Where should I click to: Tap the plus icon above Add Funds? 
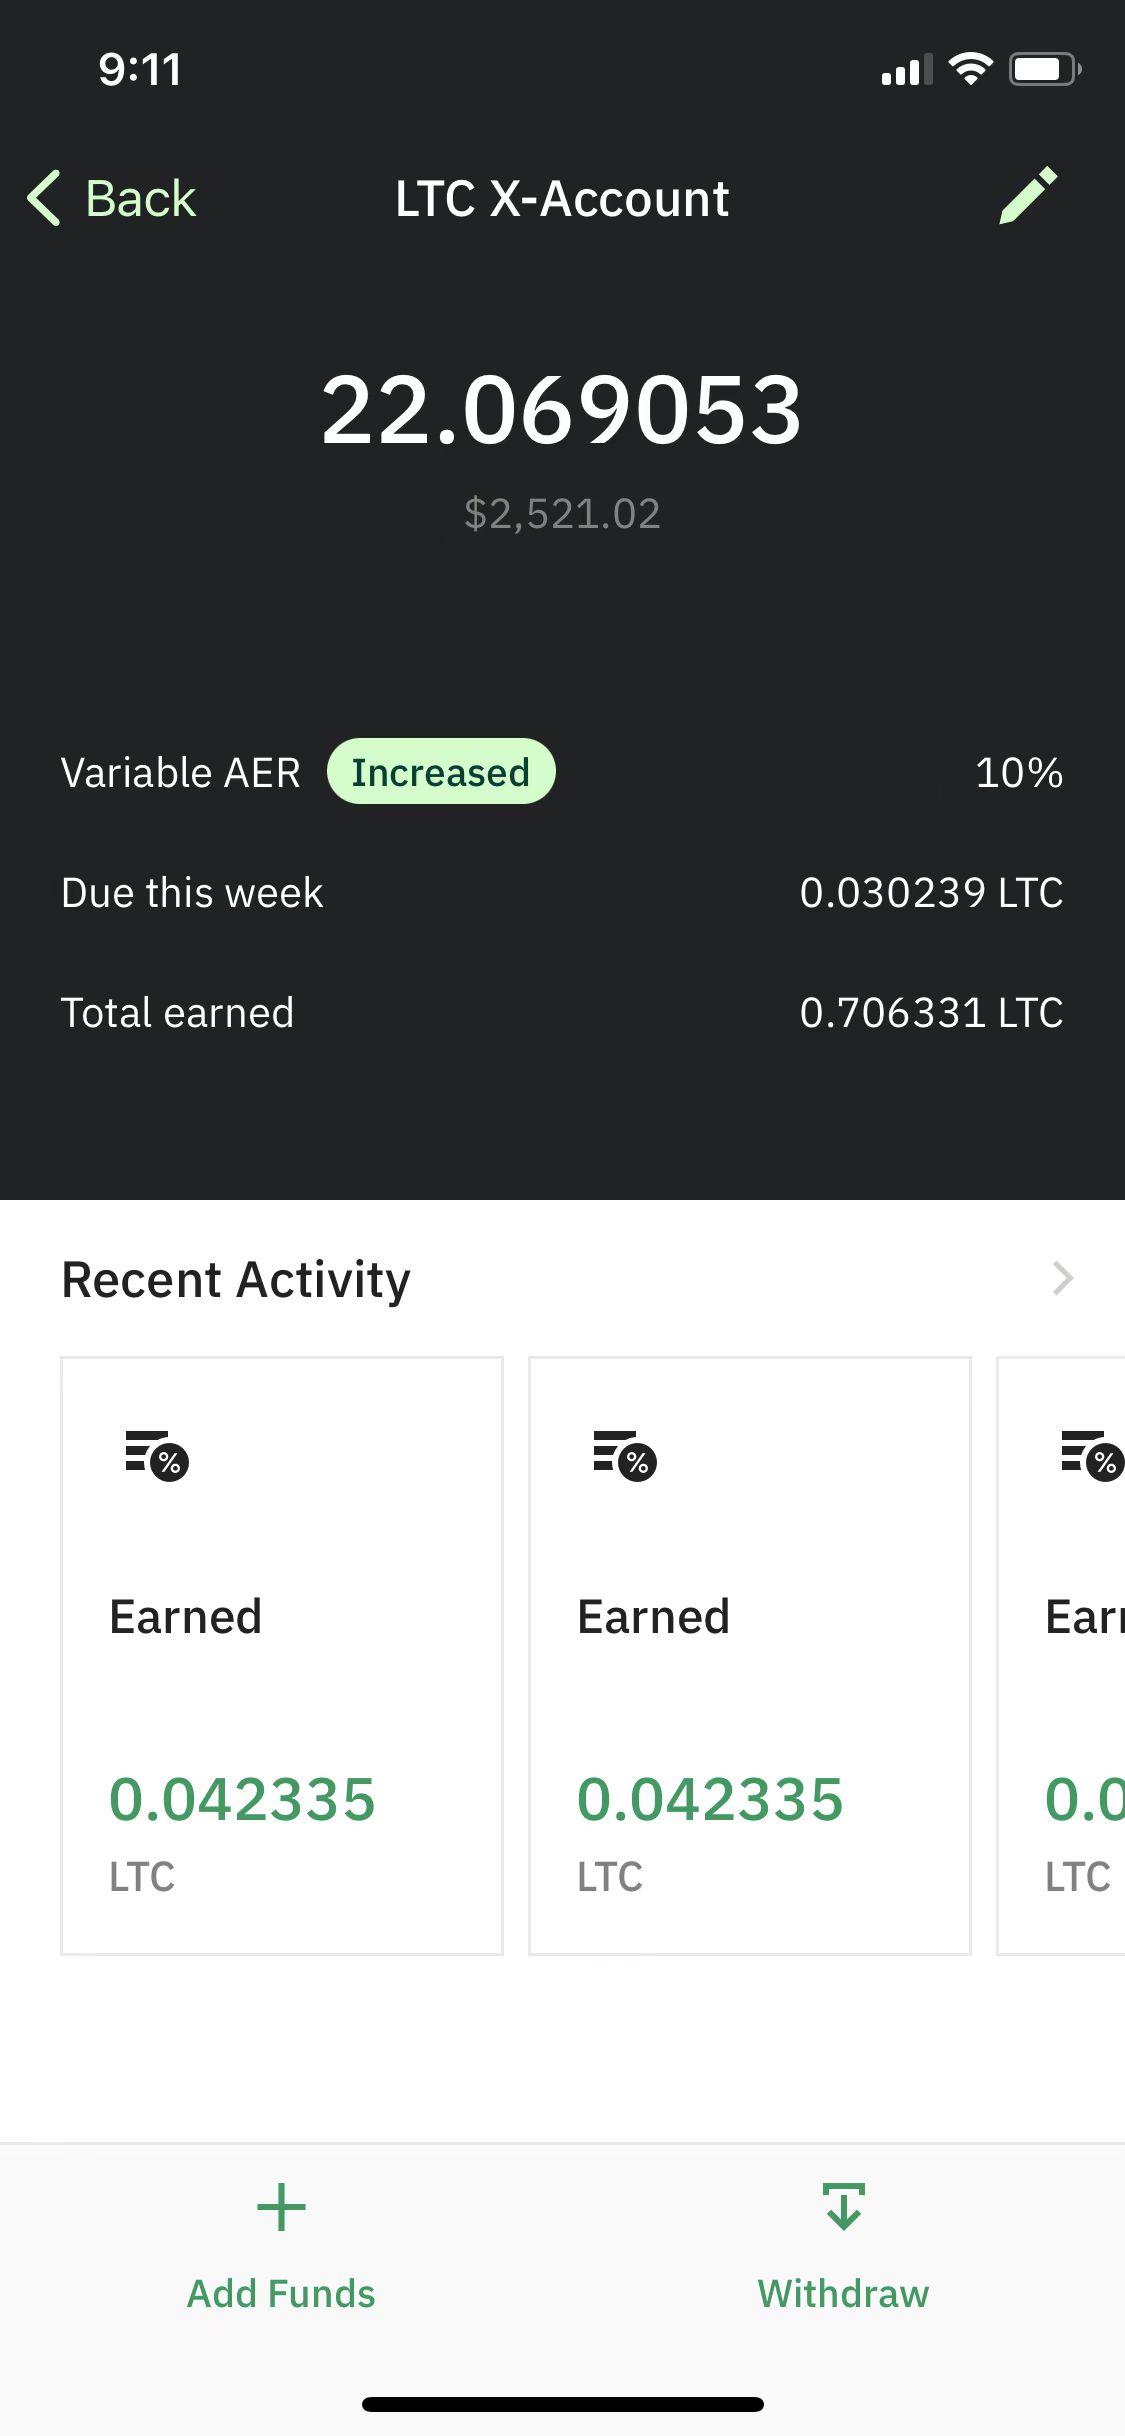click(x=281, y=2207)
